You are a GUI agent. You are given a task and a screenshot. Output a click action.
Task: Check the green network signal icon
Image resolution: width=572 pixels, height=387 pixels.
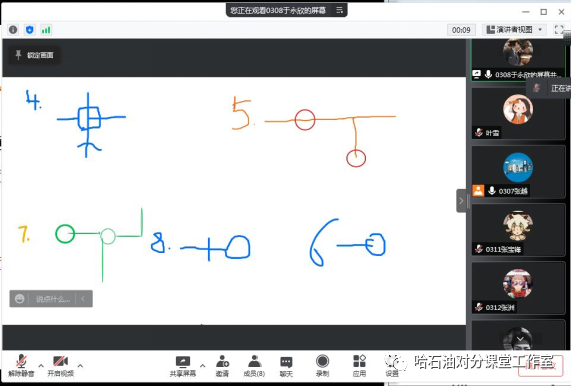(x=46, y=30)
